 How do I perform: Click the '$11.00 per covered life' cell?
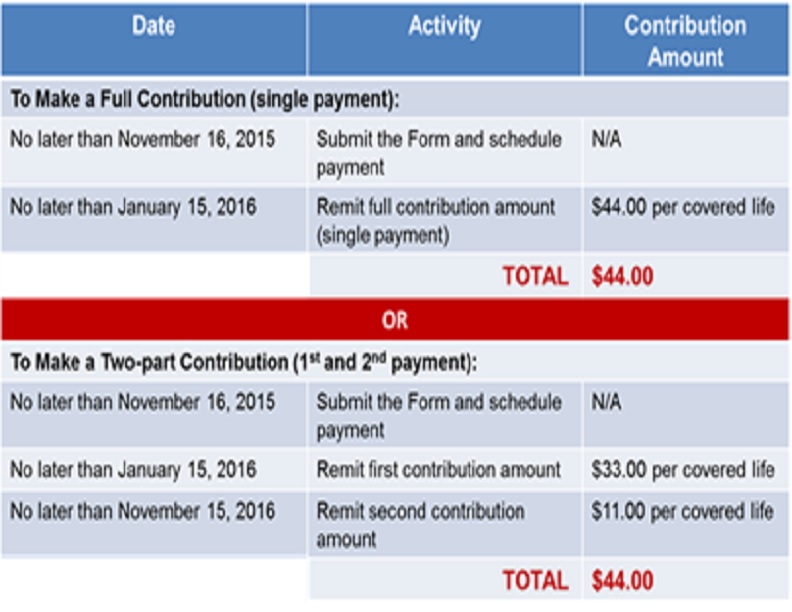[683, 511]
